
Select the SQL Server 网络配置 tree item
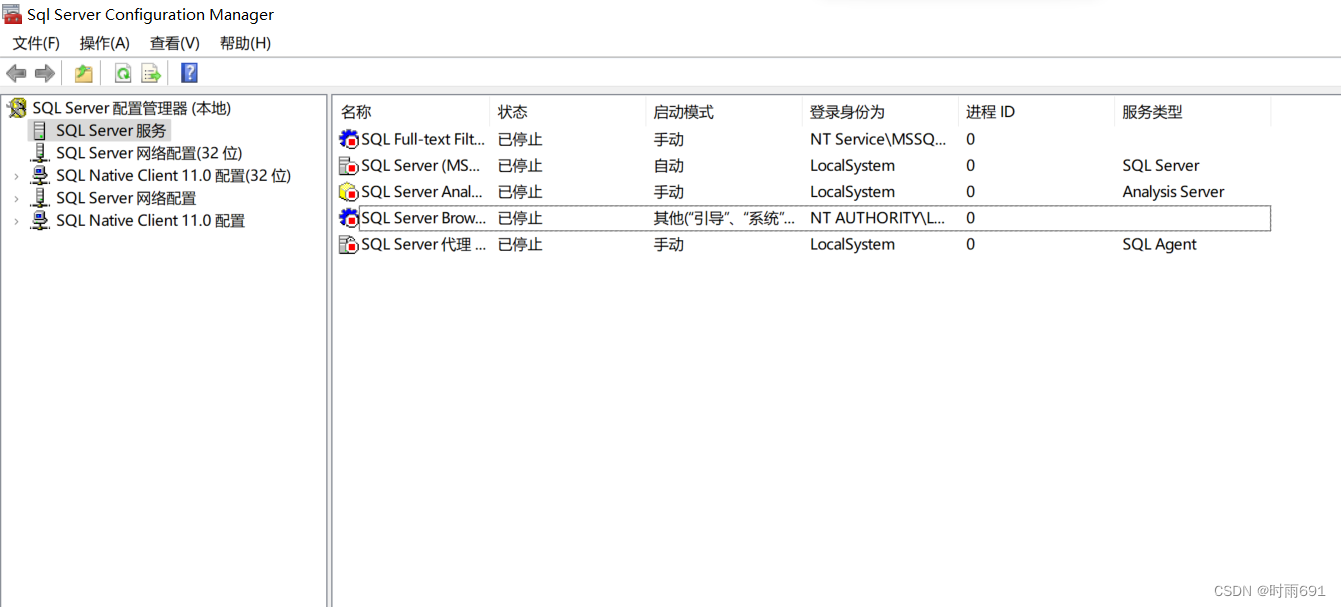126,198
